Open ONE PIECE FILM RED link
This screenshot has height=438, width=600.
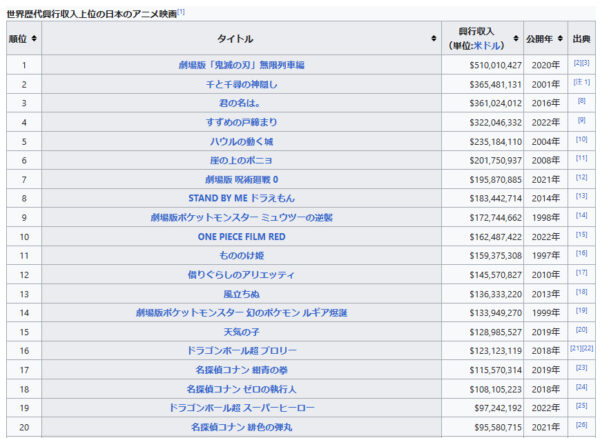[241, 237]
